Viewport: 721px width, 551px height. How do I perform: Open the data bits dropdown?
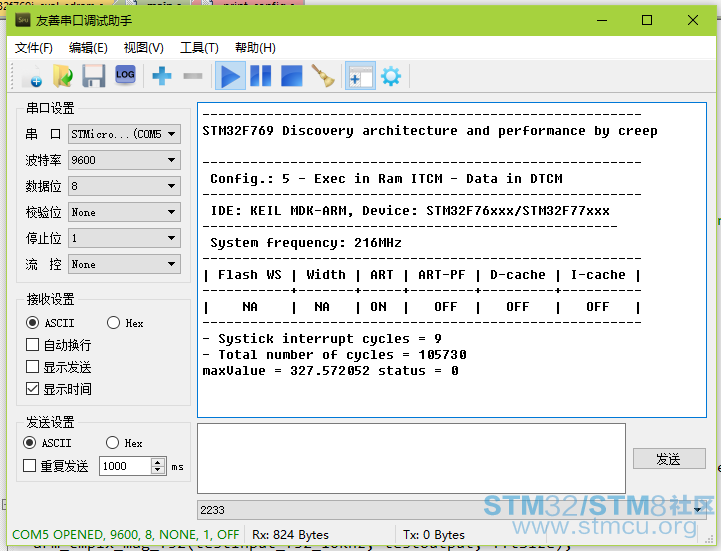click(124, 186)
